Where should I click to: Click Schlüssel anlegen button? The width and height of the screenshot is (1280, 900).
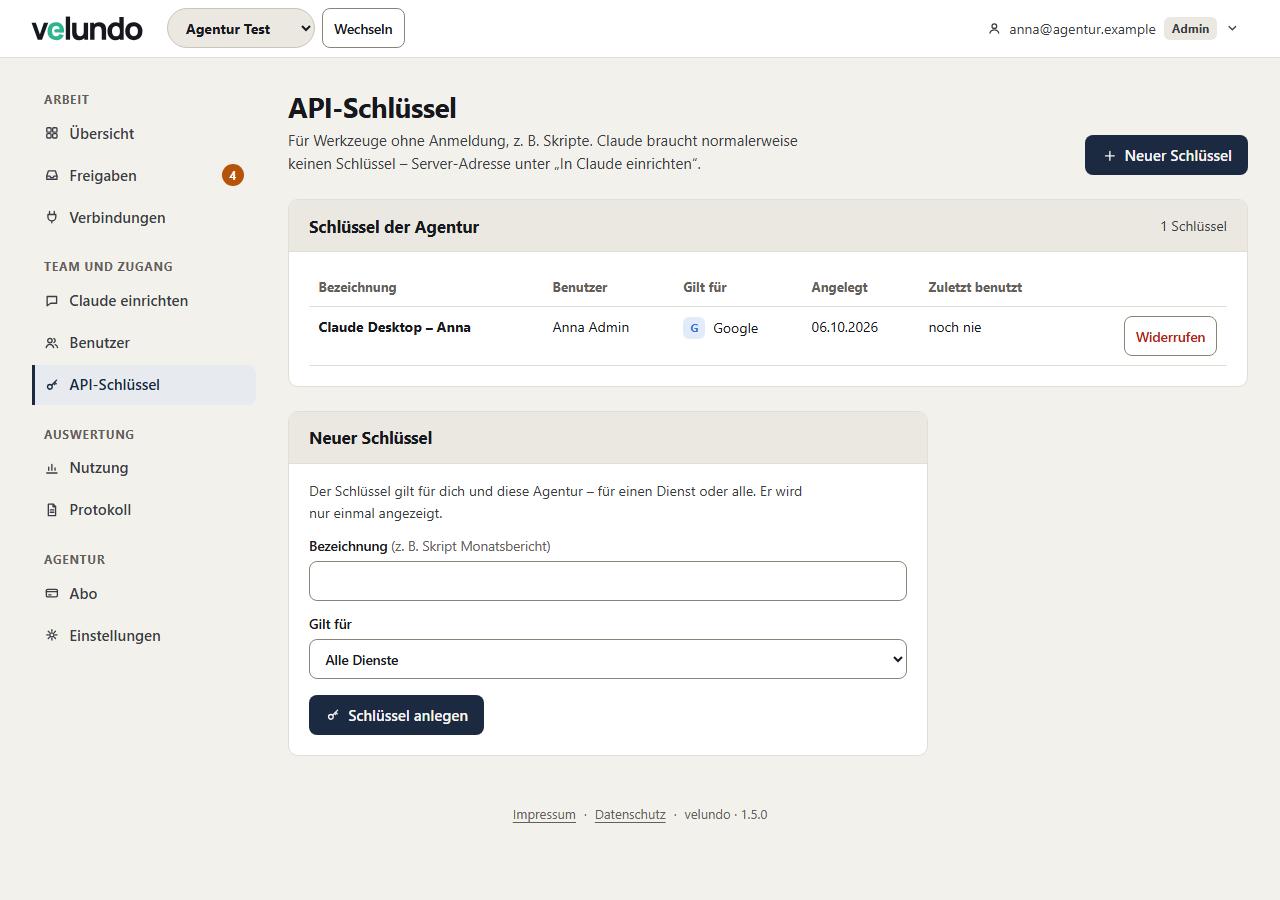[396, 715]
